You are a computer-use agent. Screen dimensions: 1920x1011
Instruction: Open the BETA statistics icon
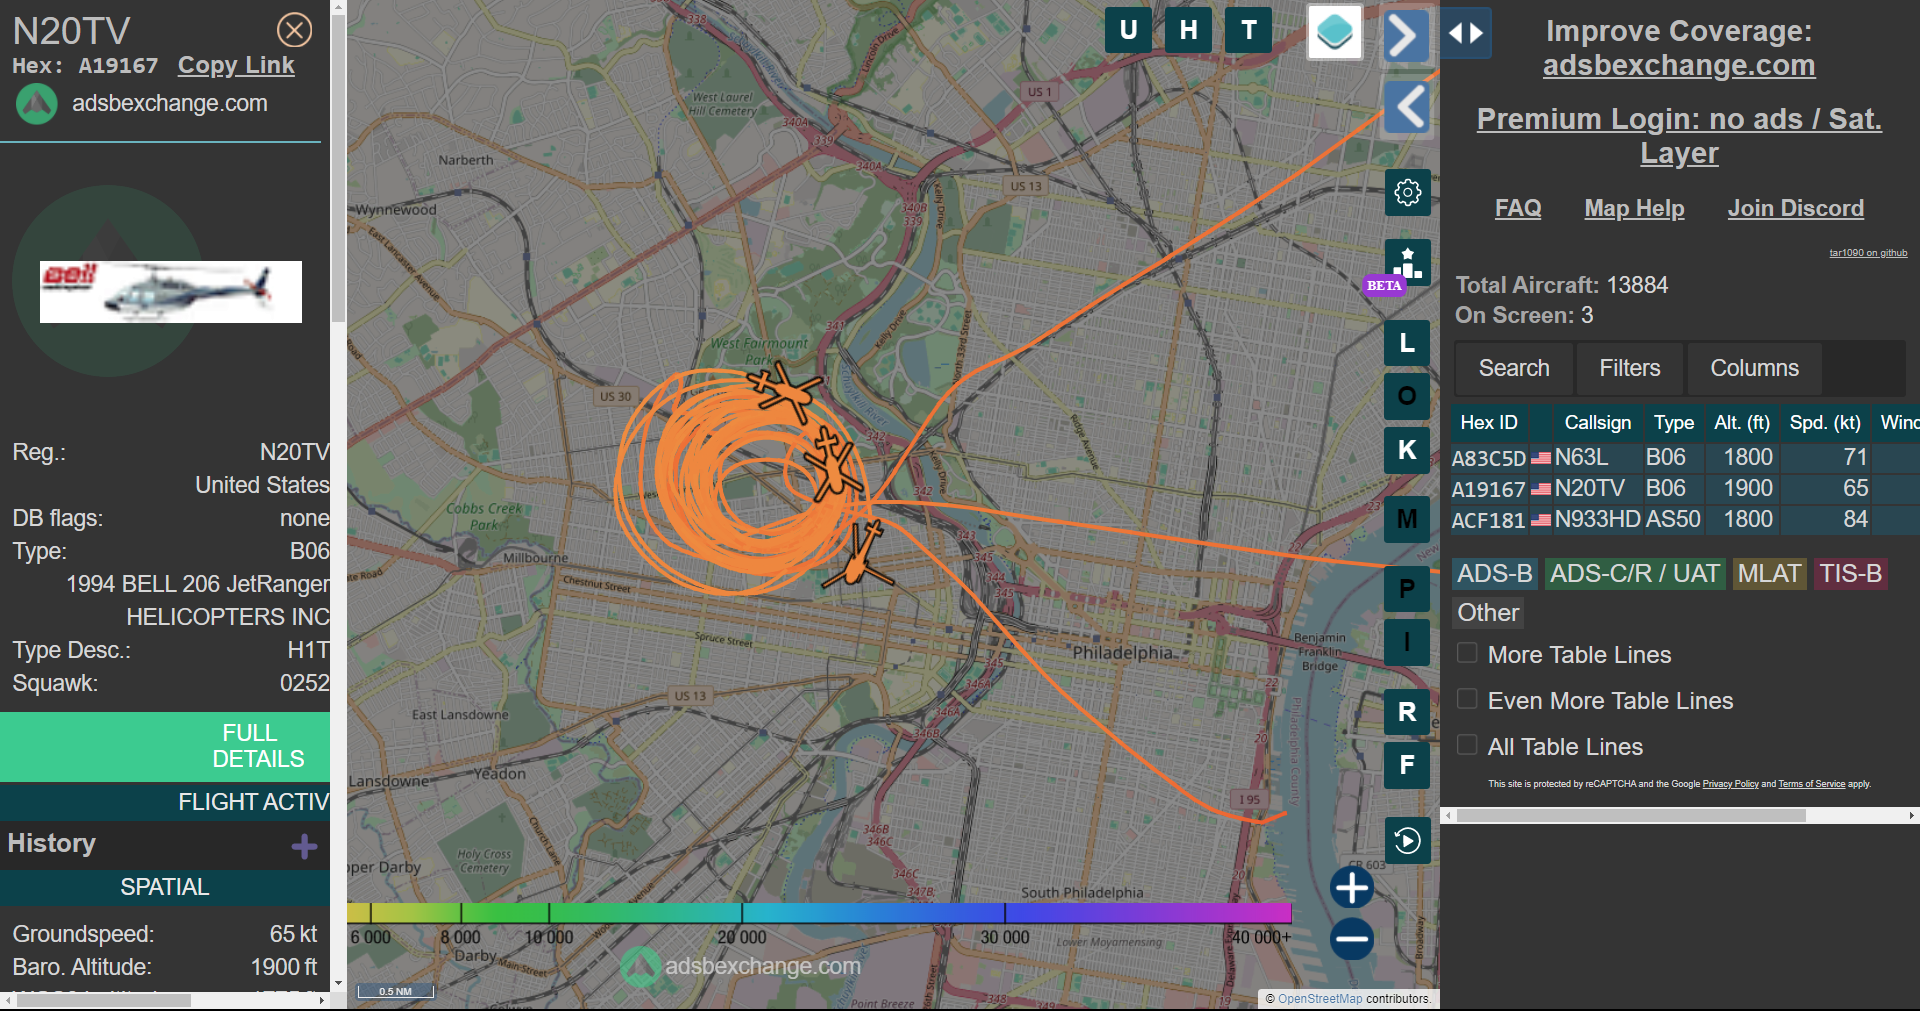(x=1407, y=263)
